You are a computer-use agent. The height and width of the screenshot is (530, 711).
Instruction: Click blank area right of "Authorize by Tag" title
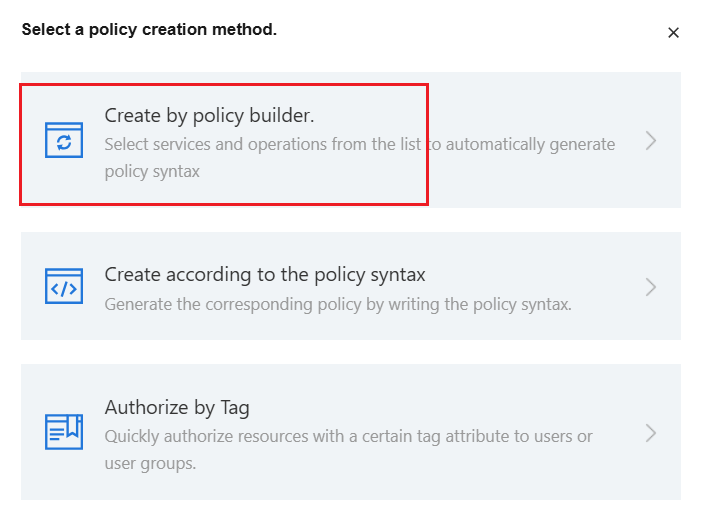tap(450, 408)
